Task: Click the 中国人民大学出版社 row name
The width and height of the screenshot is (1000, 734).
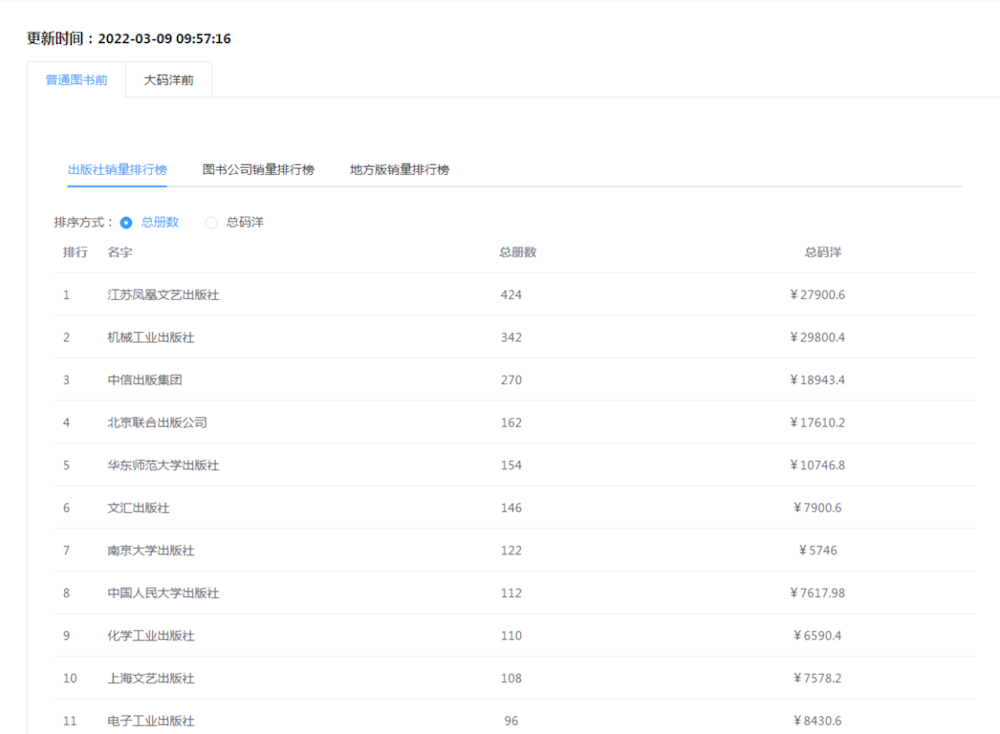Action: coord(163,593)
